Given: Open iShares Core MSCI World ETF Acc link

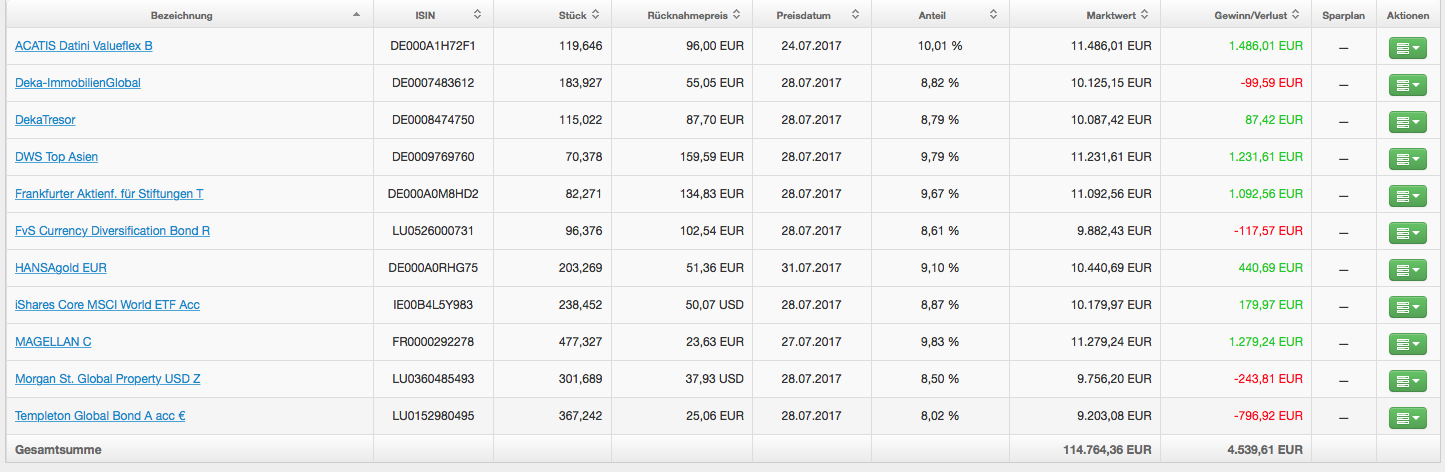Looking at the screenshot, I should [x=107, y=305].
